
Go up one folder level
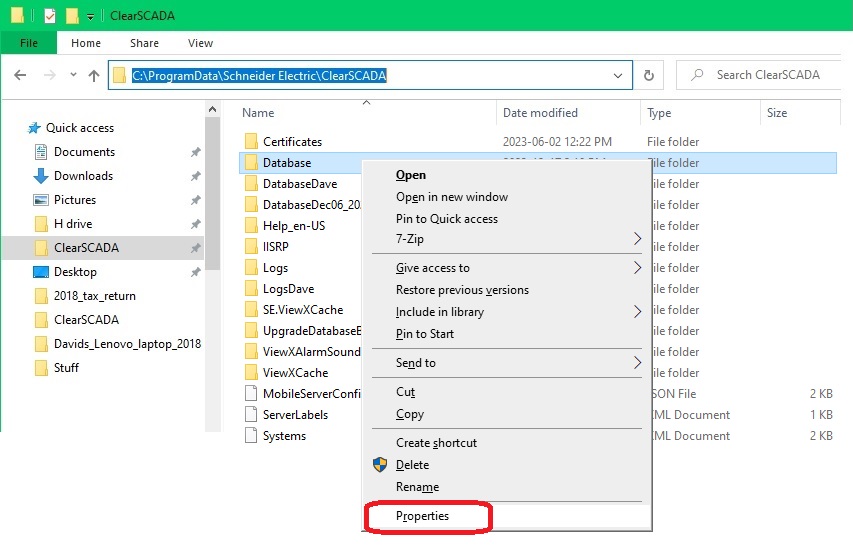pyautogui.click(x=94, y=76)
